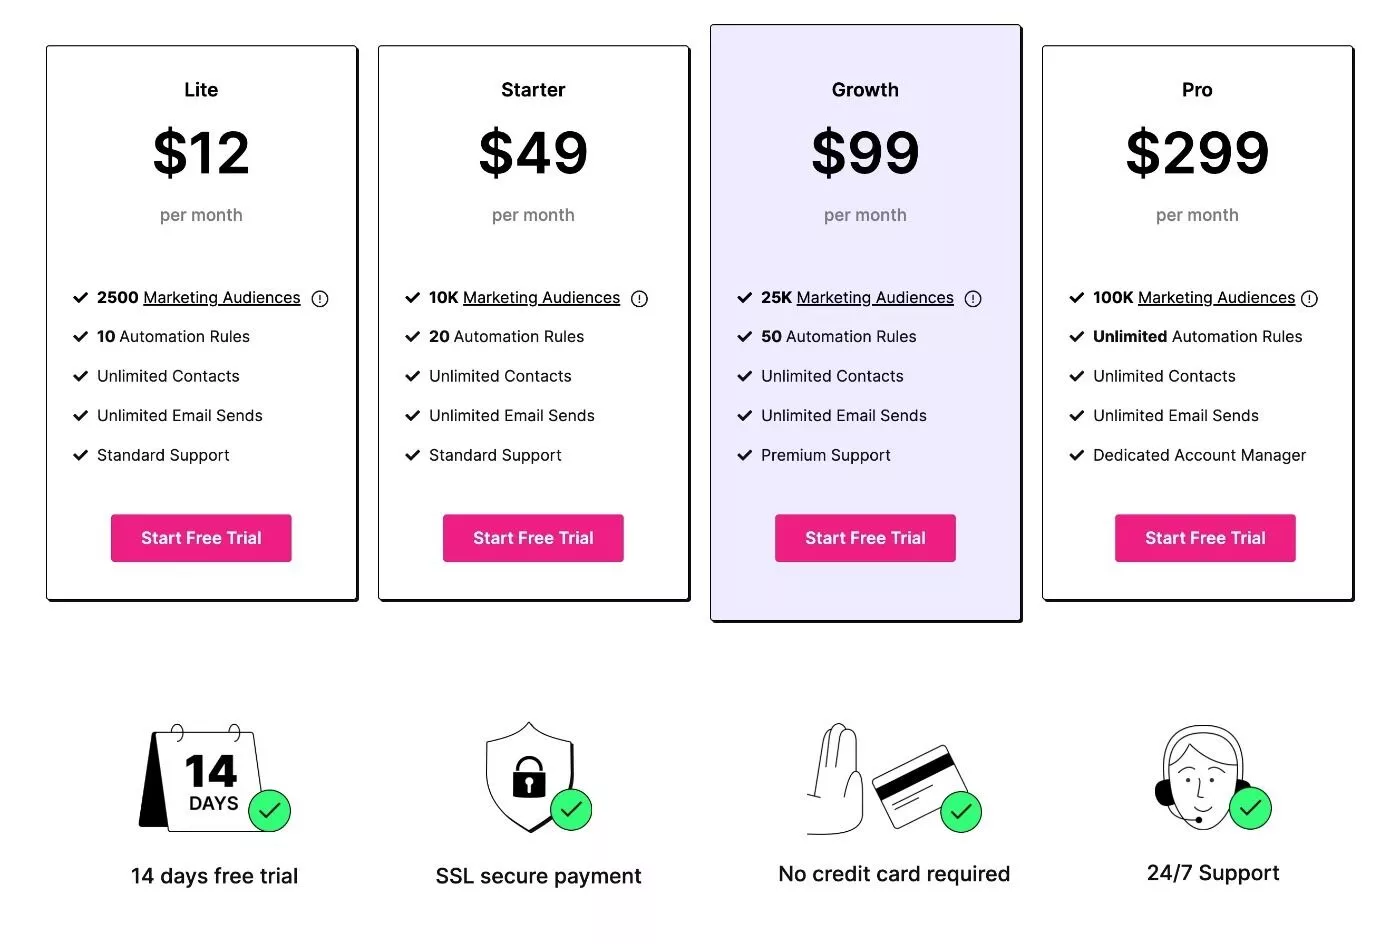1400x944 pixels.
Task: Open the 10K Marketing Audiences link
Action: click(542, 297)
